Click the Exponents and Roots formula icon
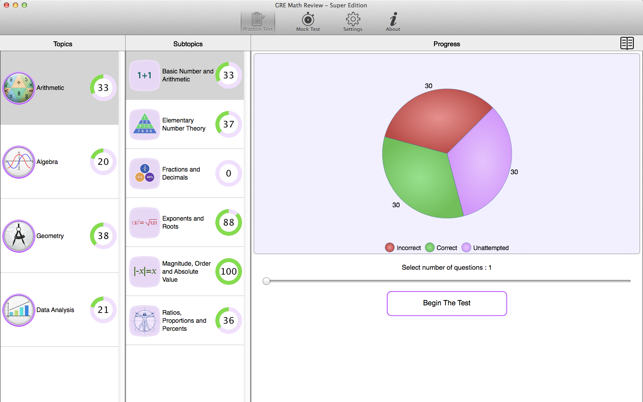Image resolution: width=643 pixels, height=402 pixels. pos(144,222)
